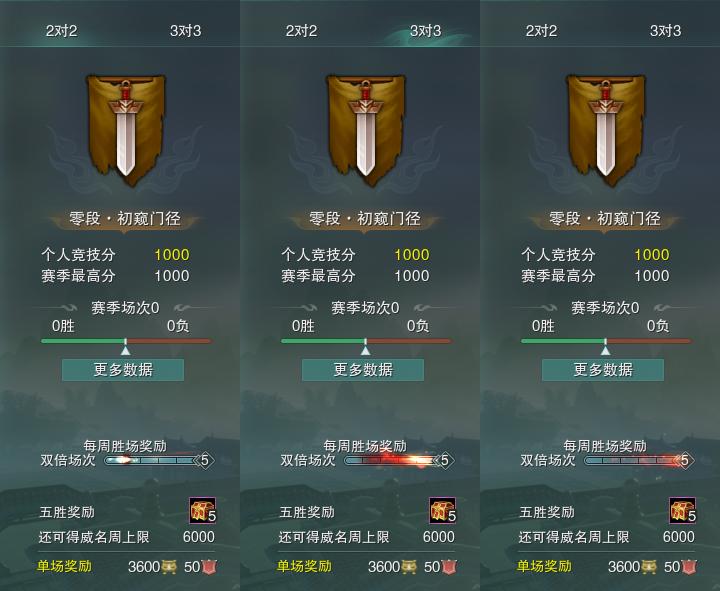Click the glowing red 双倍场次 progress bar in middle panel
This screenshot has width=720, height=591.
pos(391,460)
